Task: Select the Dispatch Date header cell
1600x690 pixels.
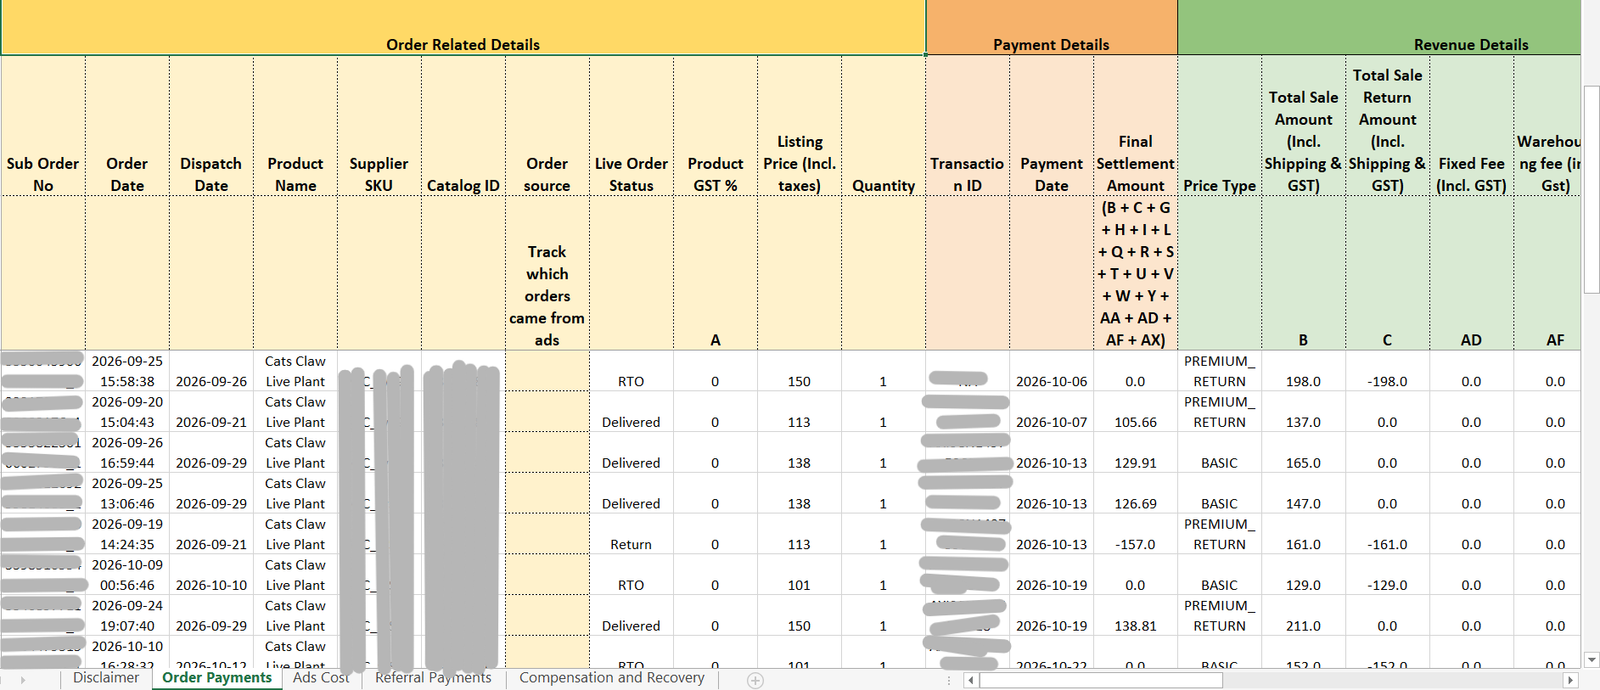Action: point(211,126)
